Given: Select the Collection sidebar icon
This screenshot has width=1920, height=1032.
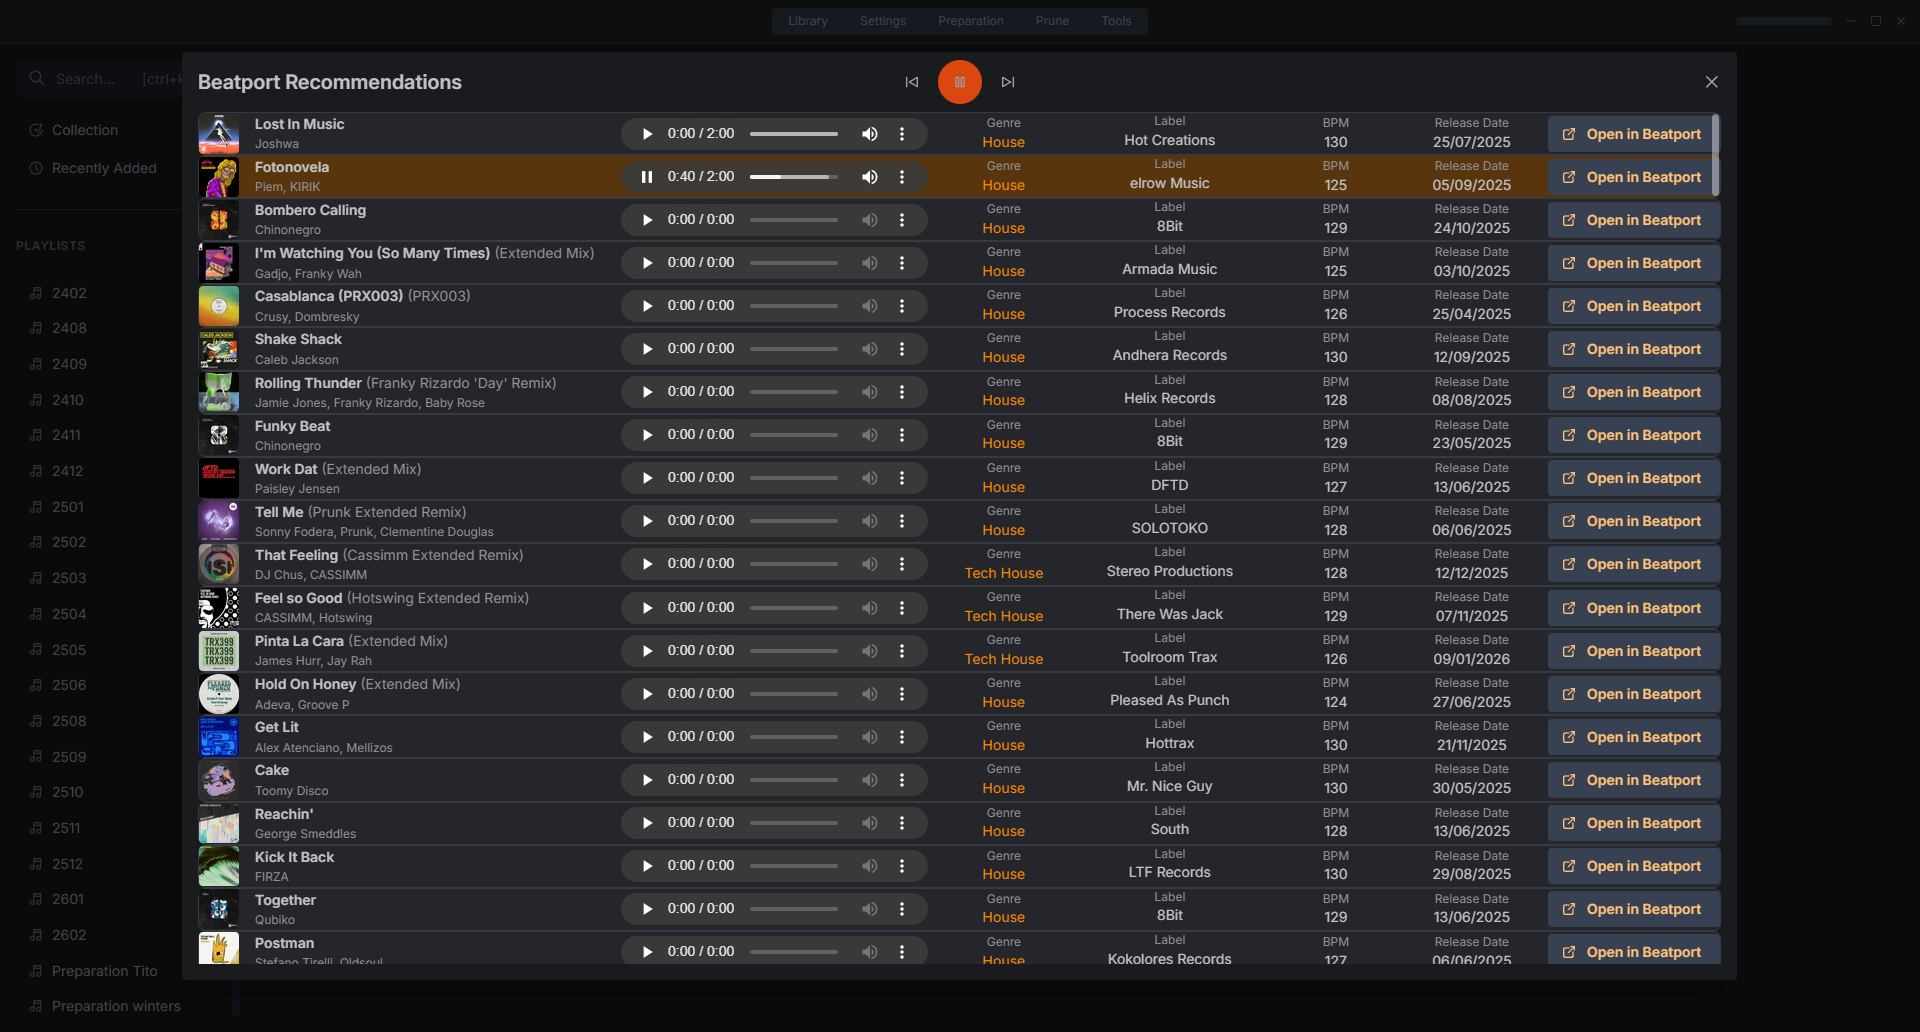Looking at the screenshot, I should coord(36,130).
